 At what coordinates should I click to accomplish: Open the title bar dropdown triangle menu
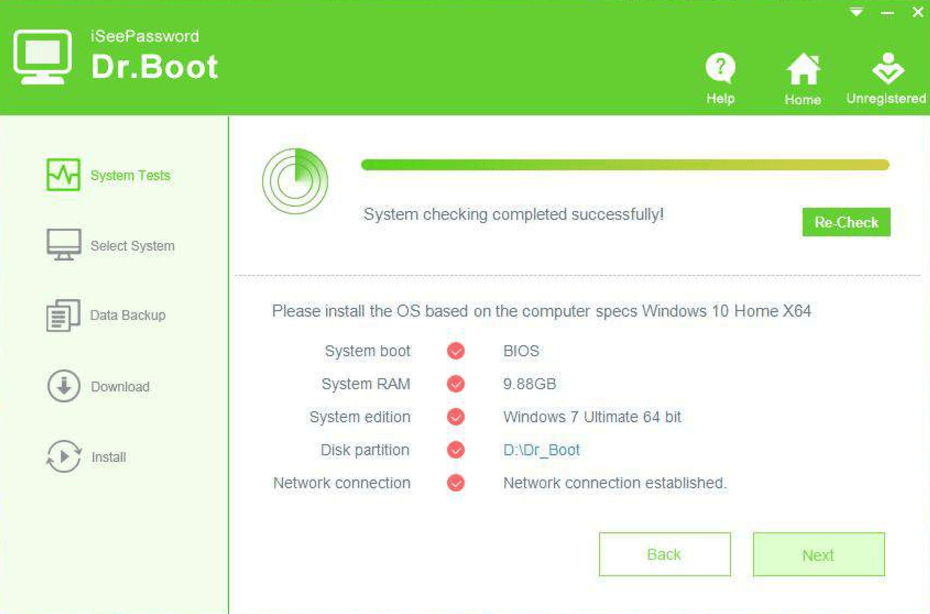(x=856, y=12)
